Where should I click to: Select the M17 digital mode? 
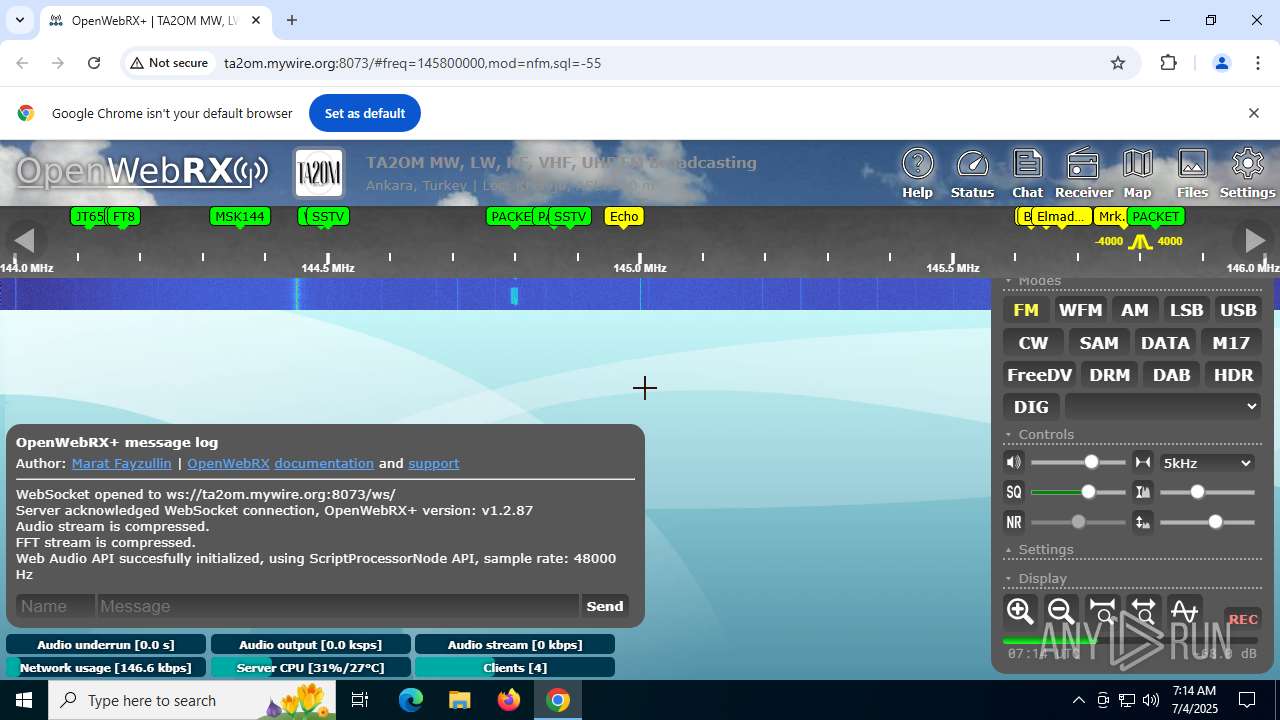pyautogui.click(x=1231, y=343)
